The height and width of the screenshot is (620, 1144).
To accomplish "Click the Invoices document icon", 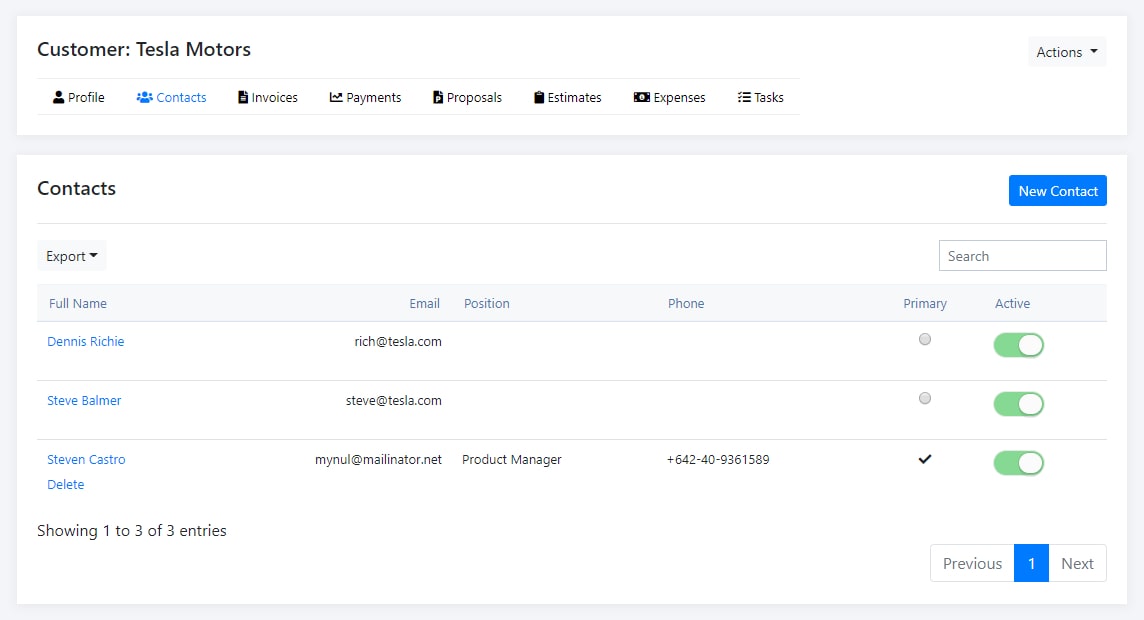I will (243, 97).
